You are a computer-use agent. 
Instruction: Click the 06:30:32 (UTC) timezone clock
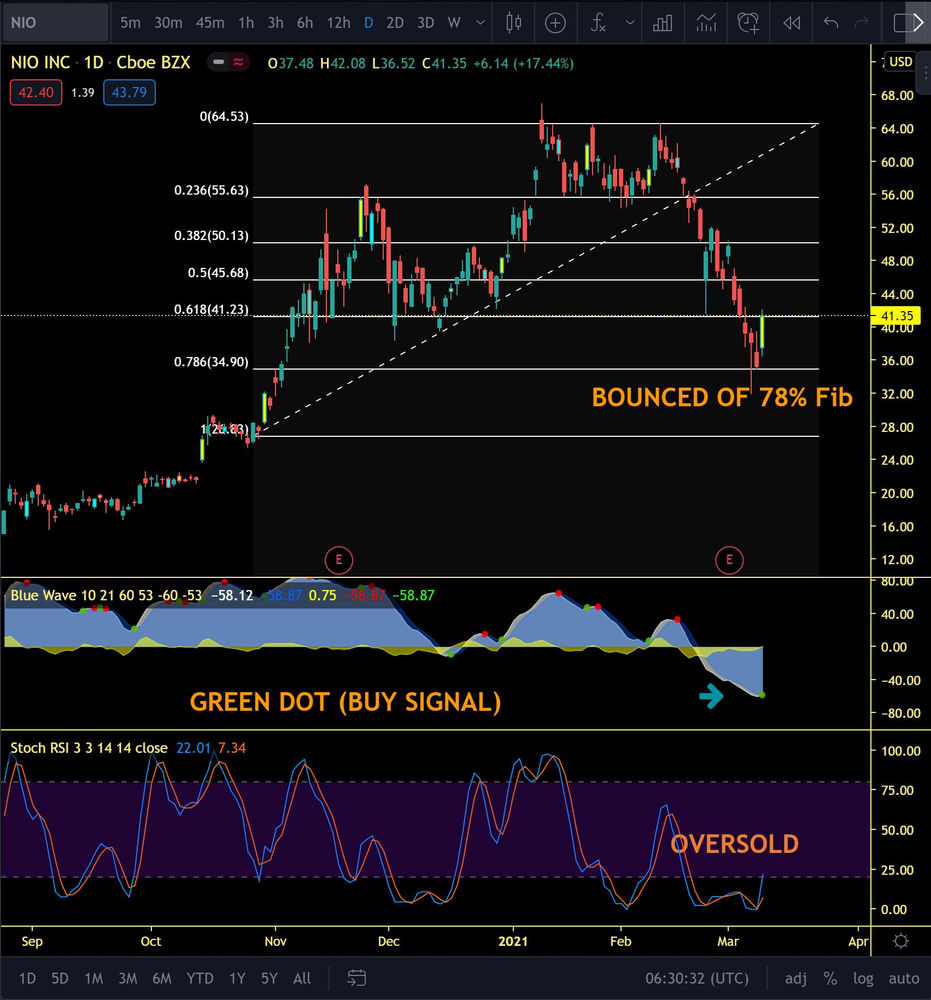coord(696,978)
